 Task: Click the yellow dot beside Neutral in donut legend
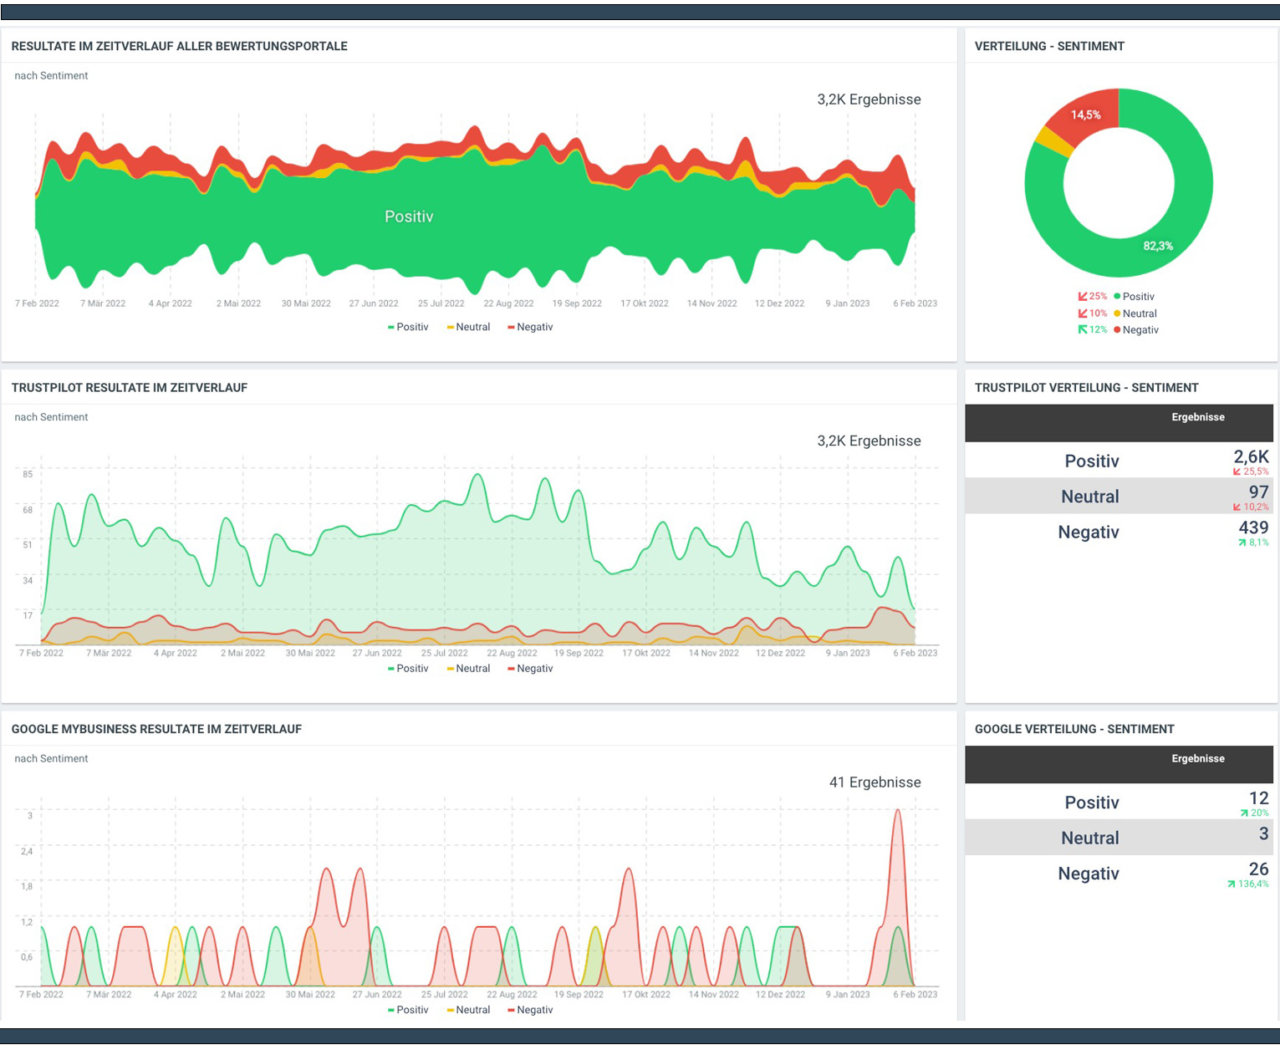pos(1117,313)
